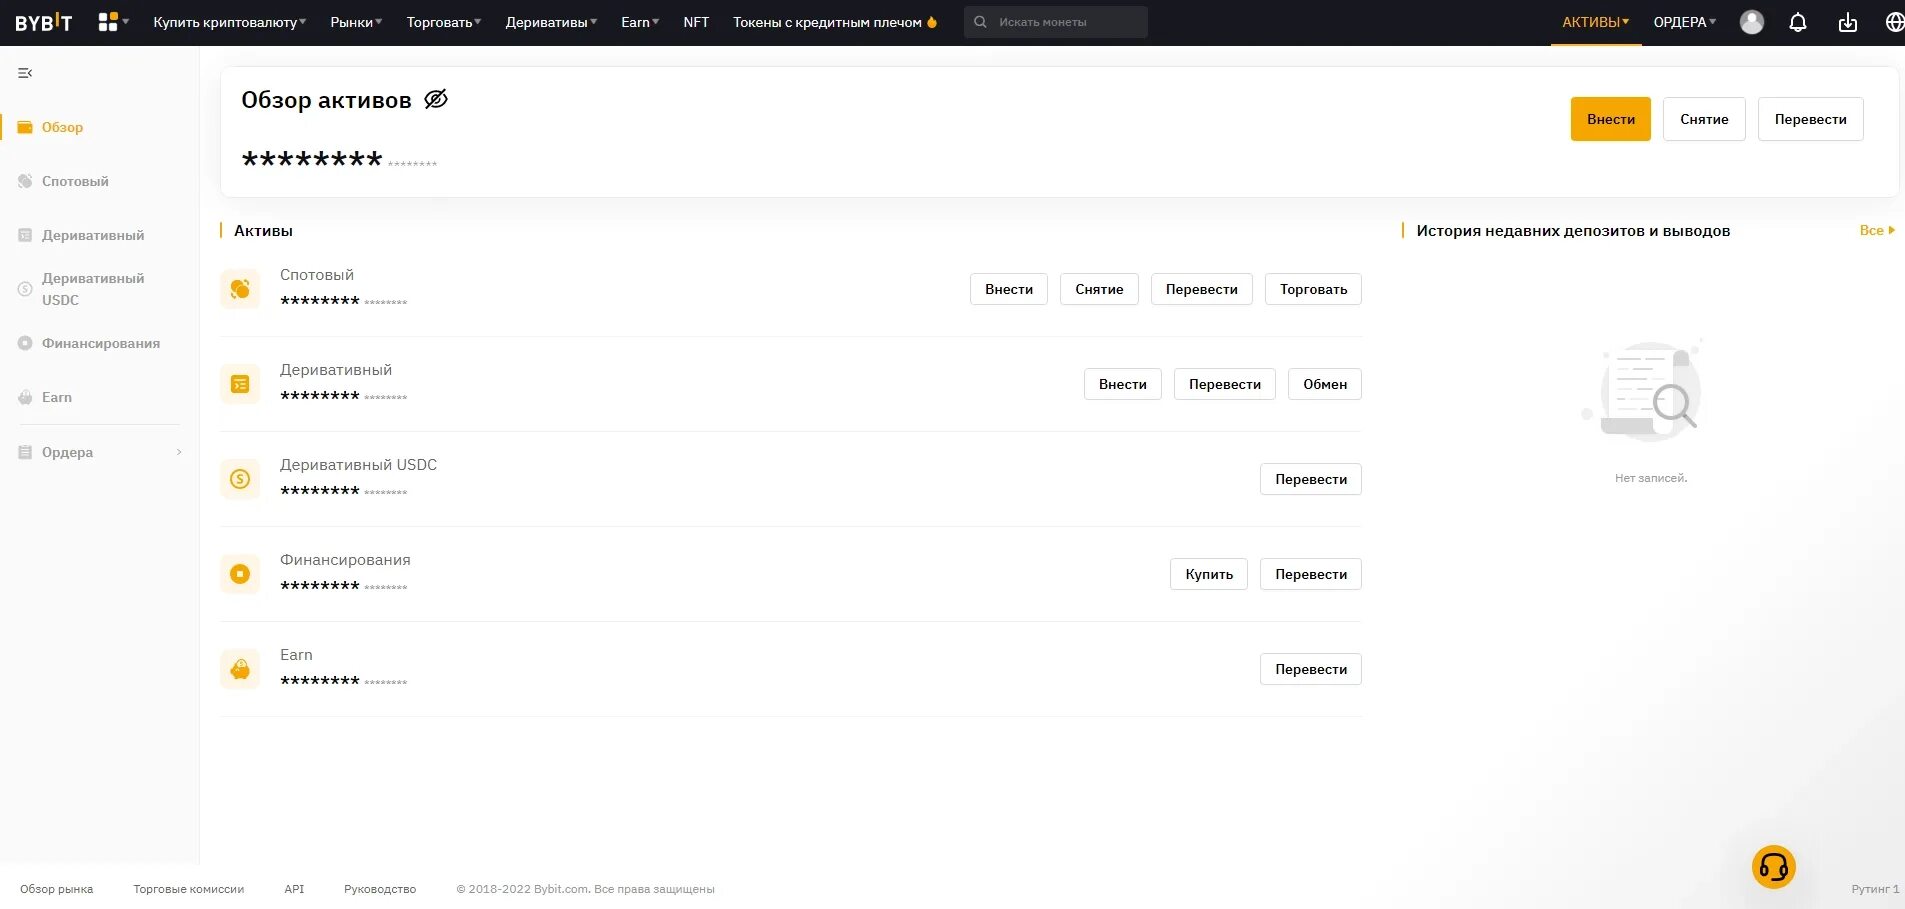Select Earn in the sidebar
The width and height of the screenshot is (1905, 909).
click(x=57, y=397)
